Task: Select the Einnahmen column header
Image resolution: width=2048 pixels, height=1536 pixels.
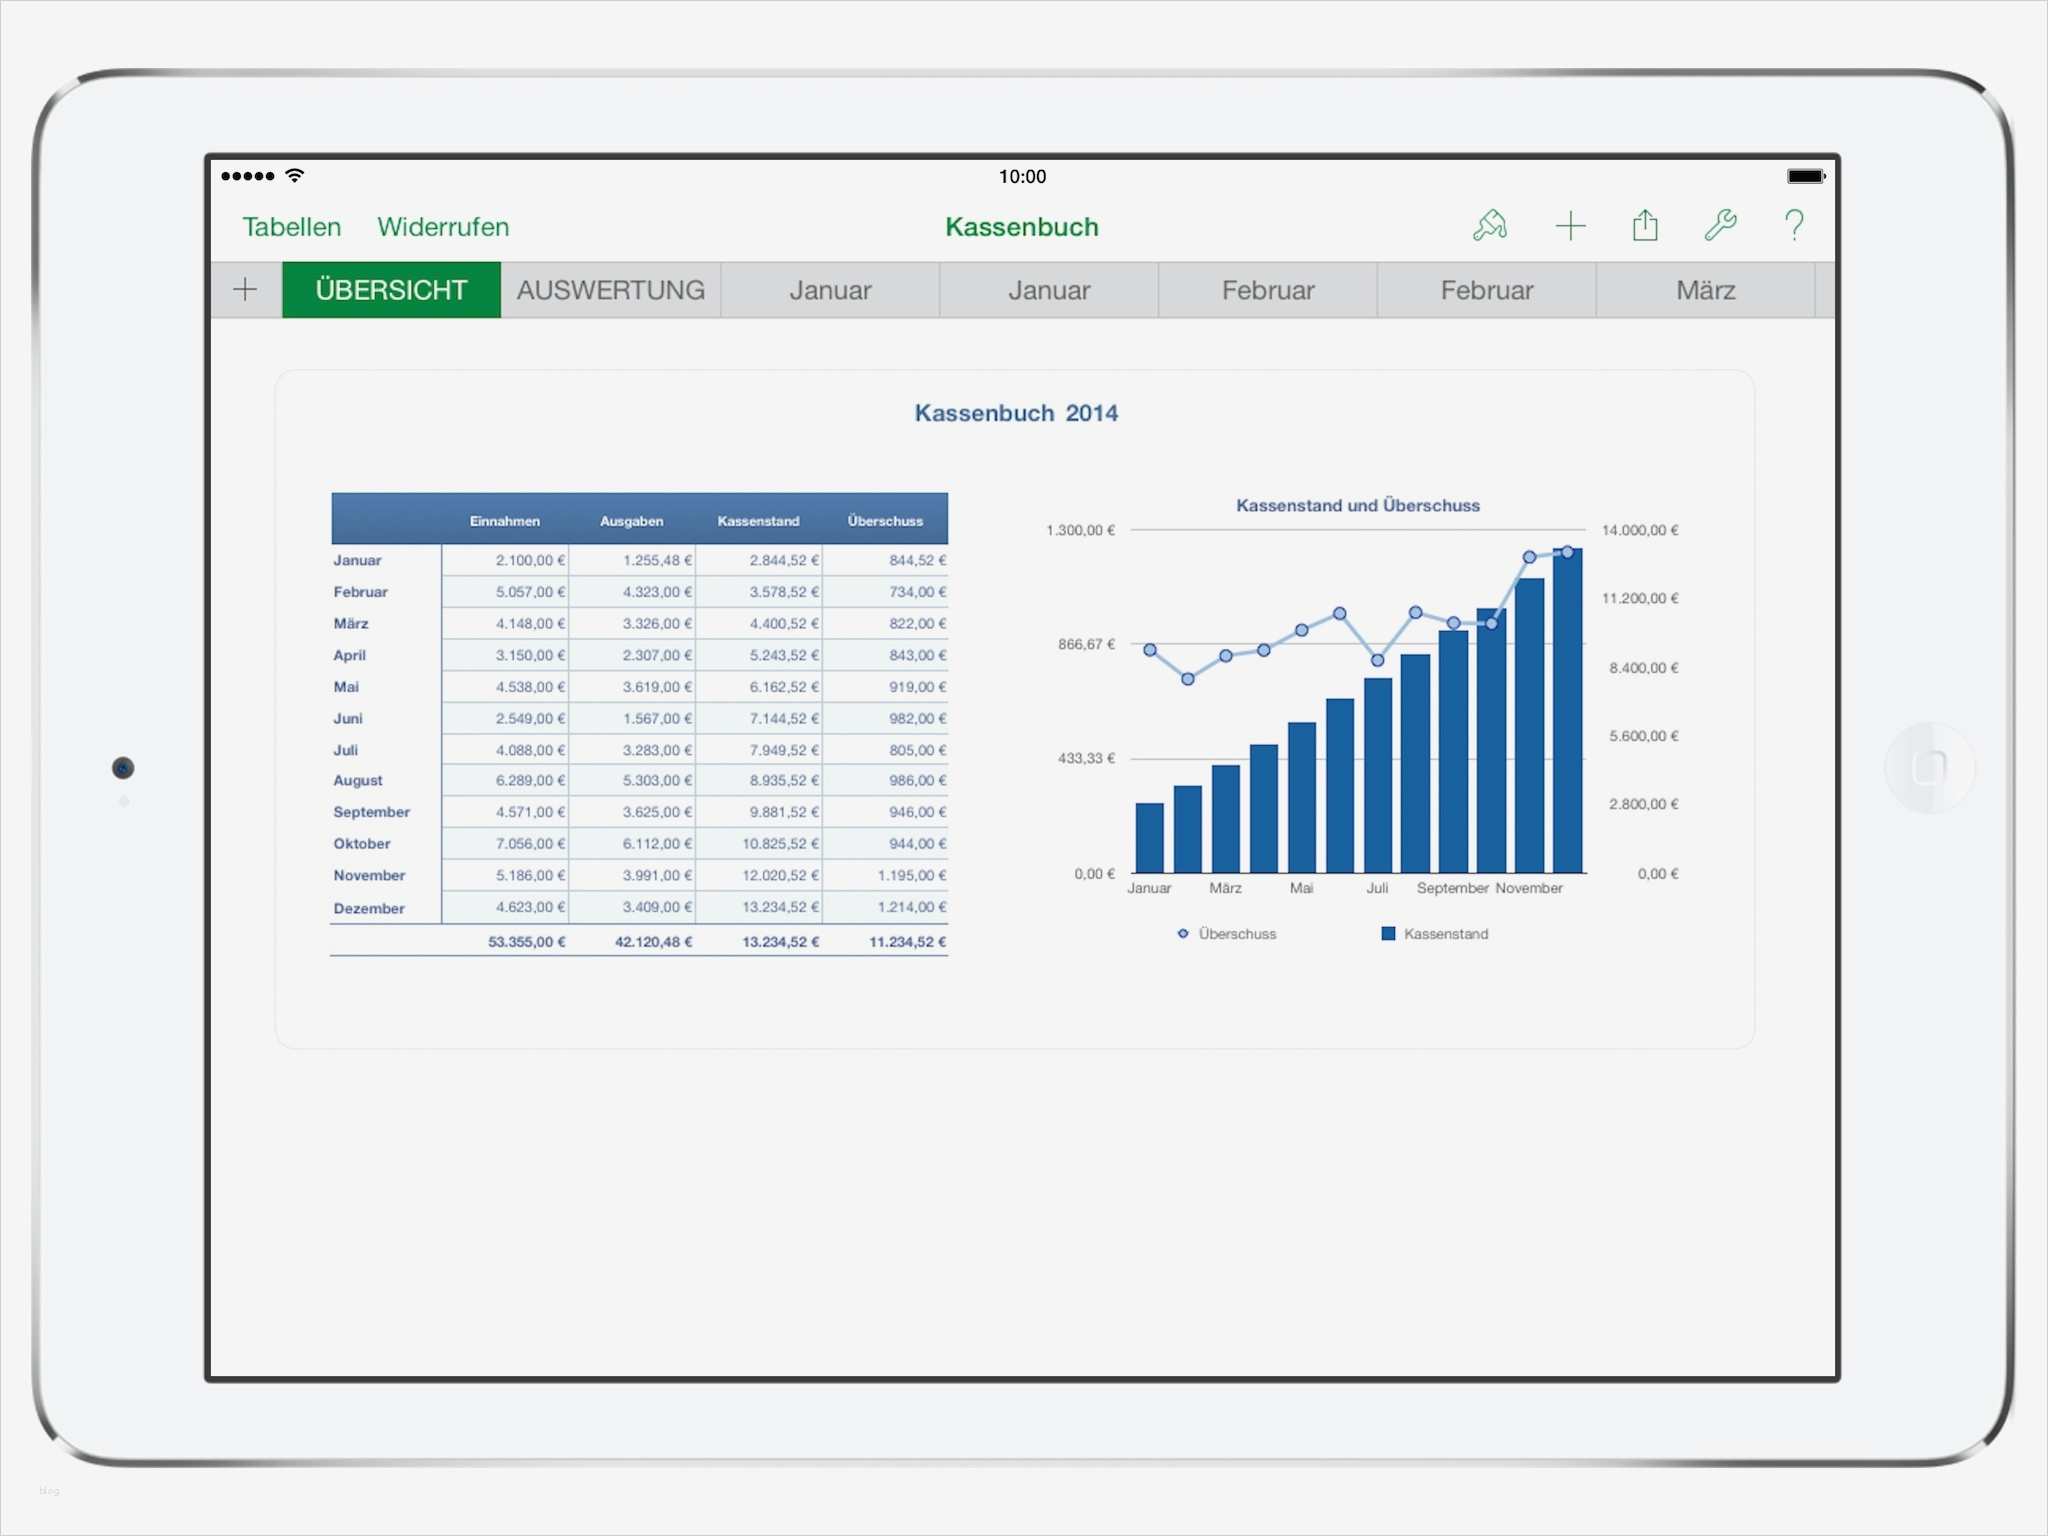Action: (x=504, y=521)
